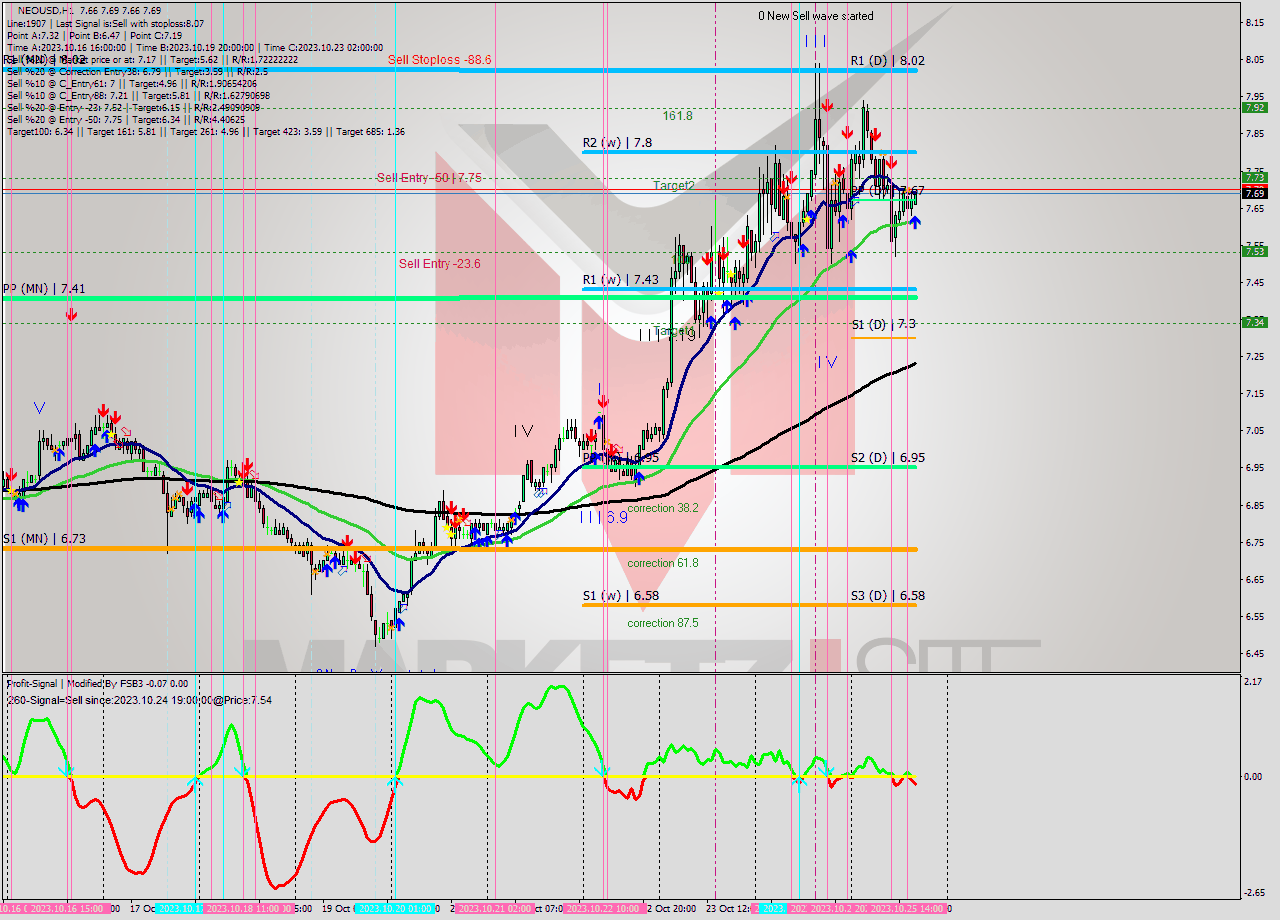This screenshot has width=1280, height=920.
Task: Click the 'Sell Entry -23.6' label
Action: coord(439,264)
